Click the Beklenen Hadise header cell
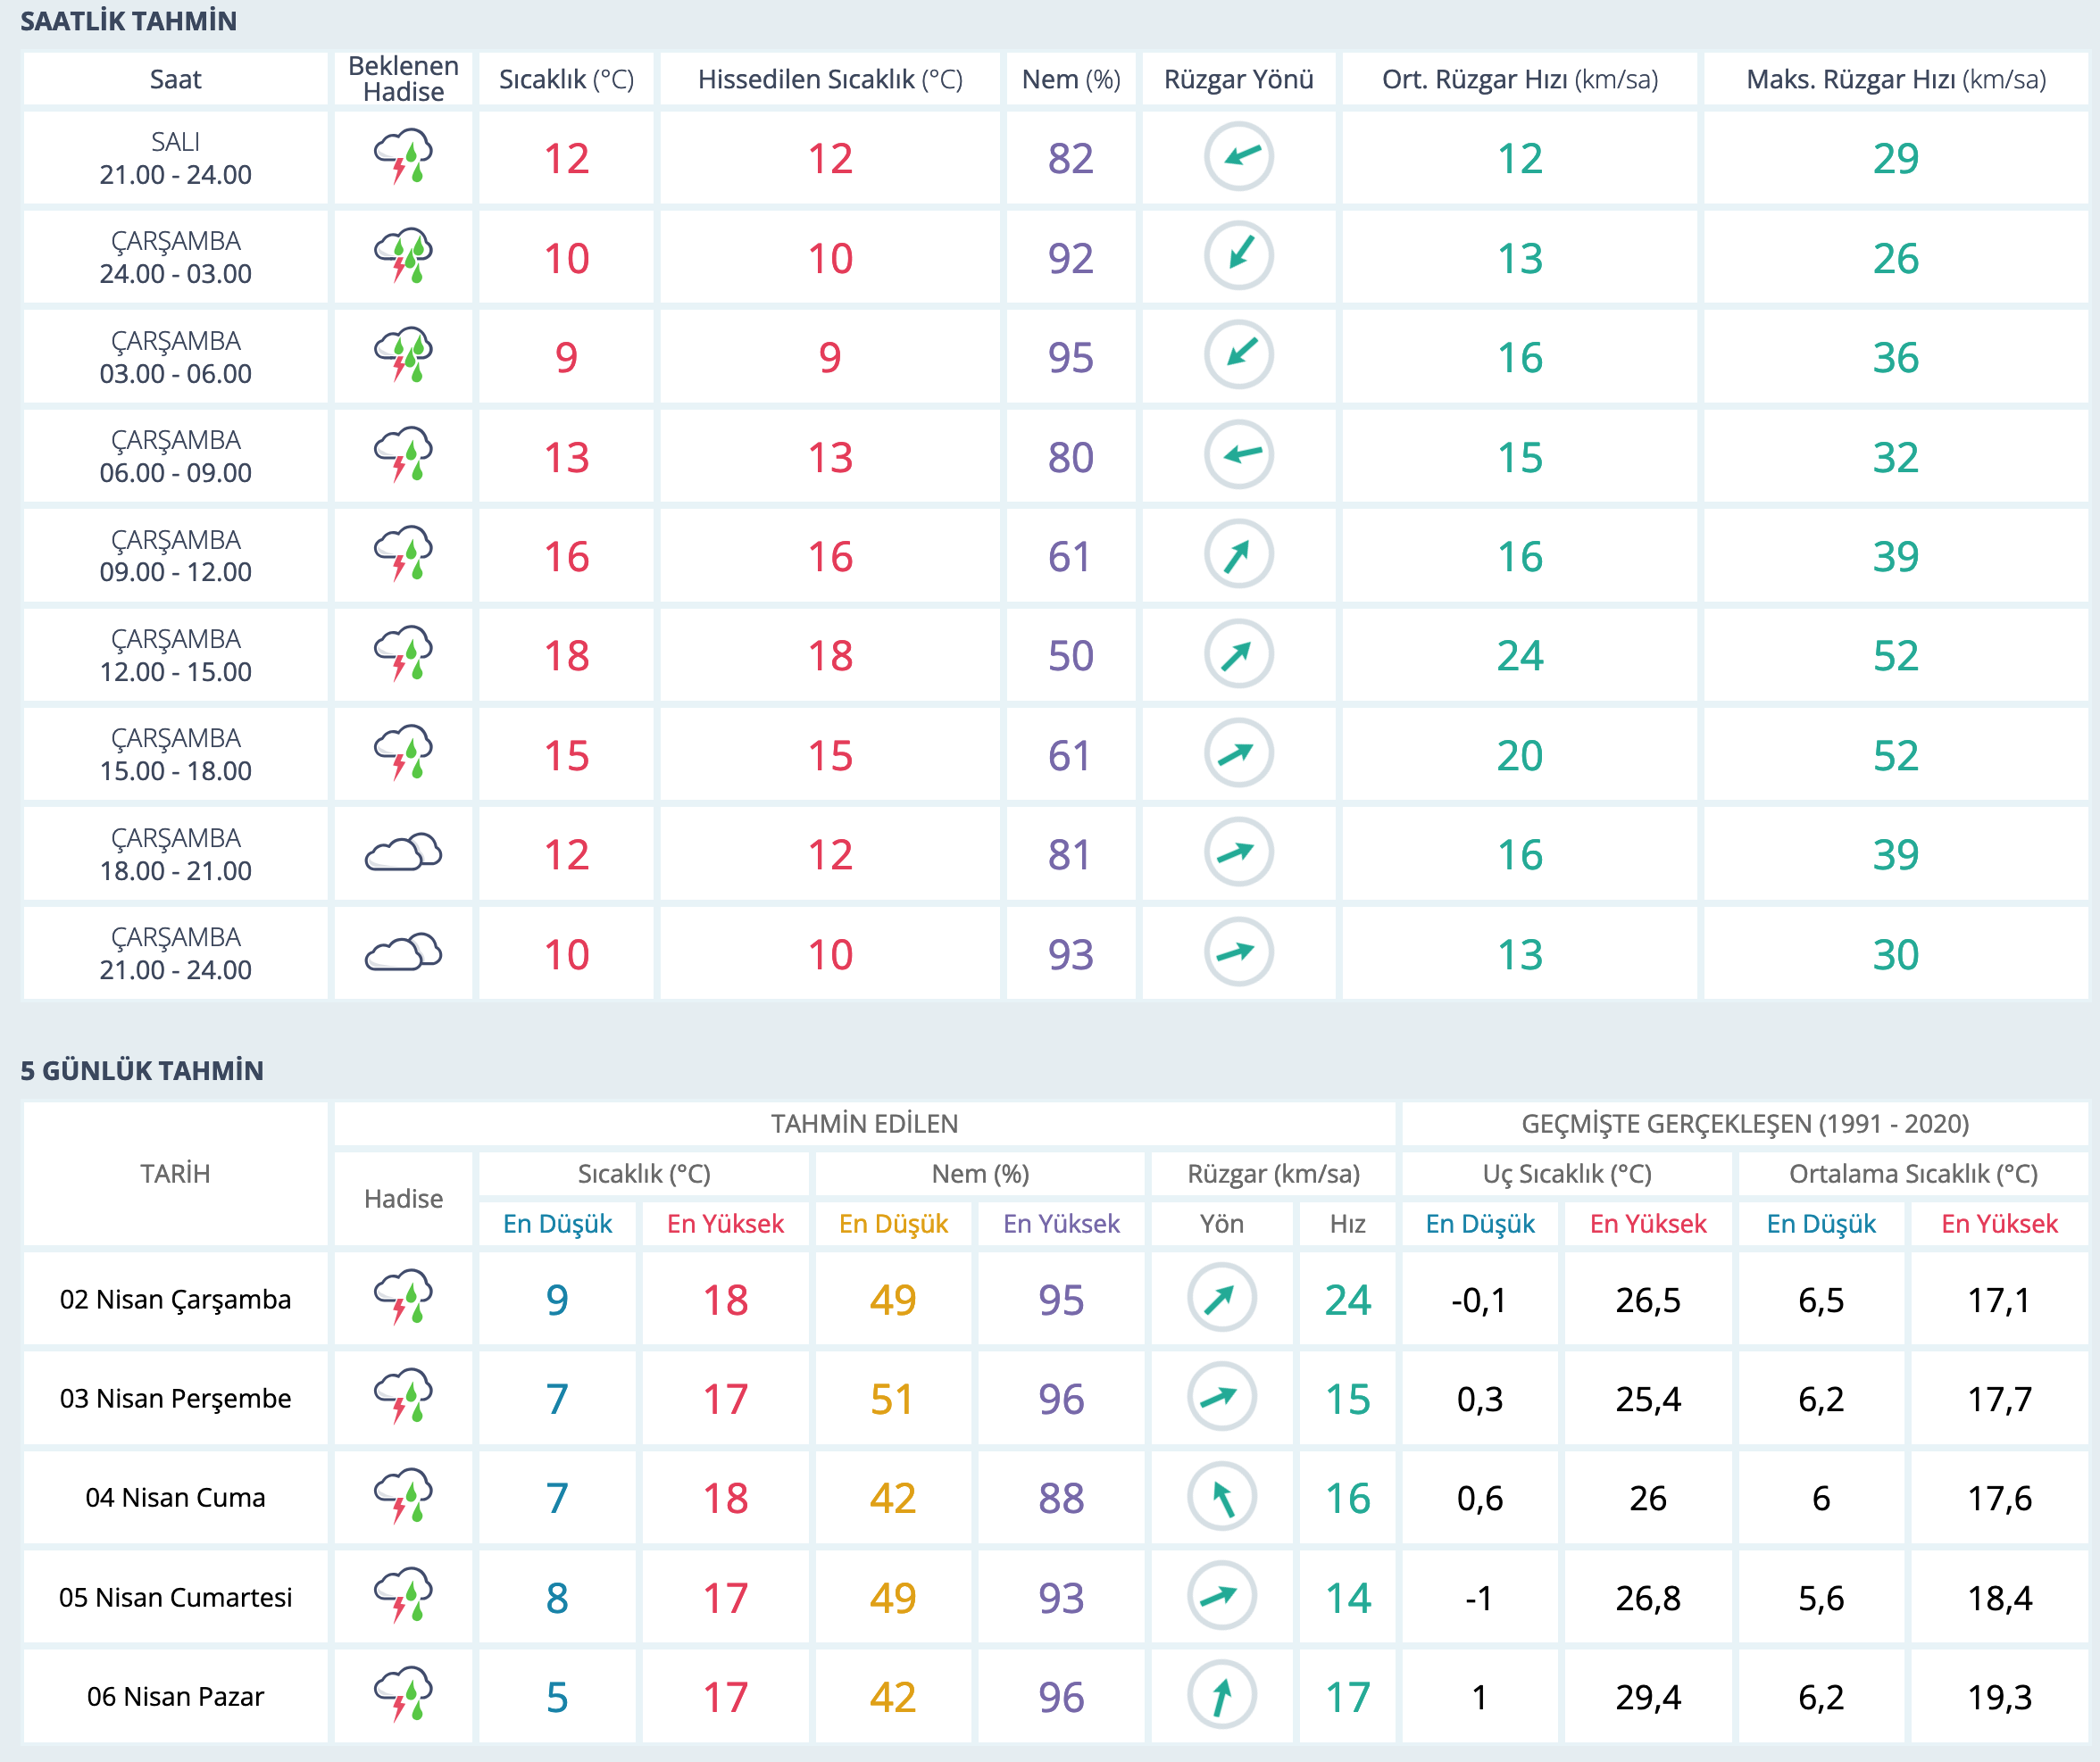The width and height of the screenshot is (2100, 1762). point(403,79)
